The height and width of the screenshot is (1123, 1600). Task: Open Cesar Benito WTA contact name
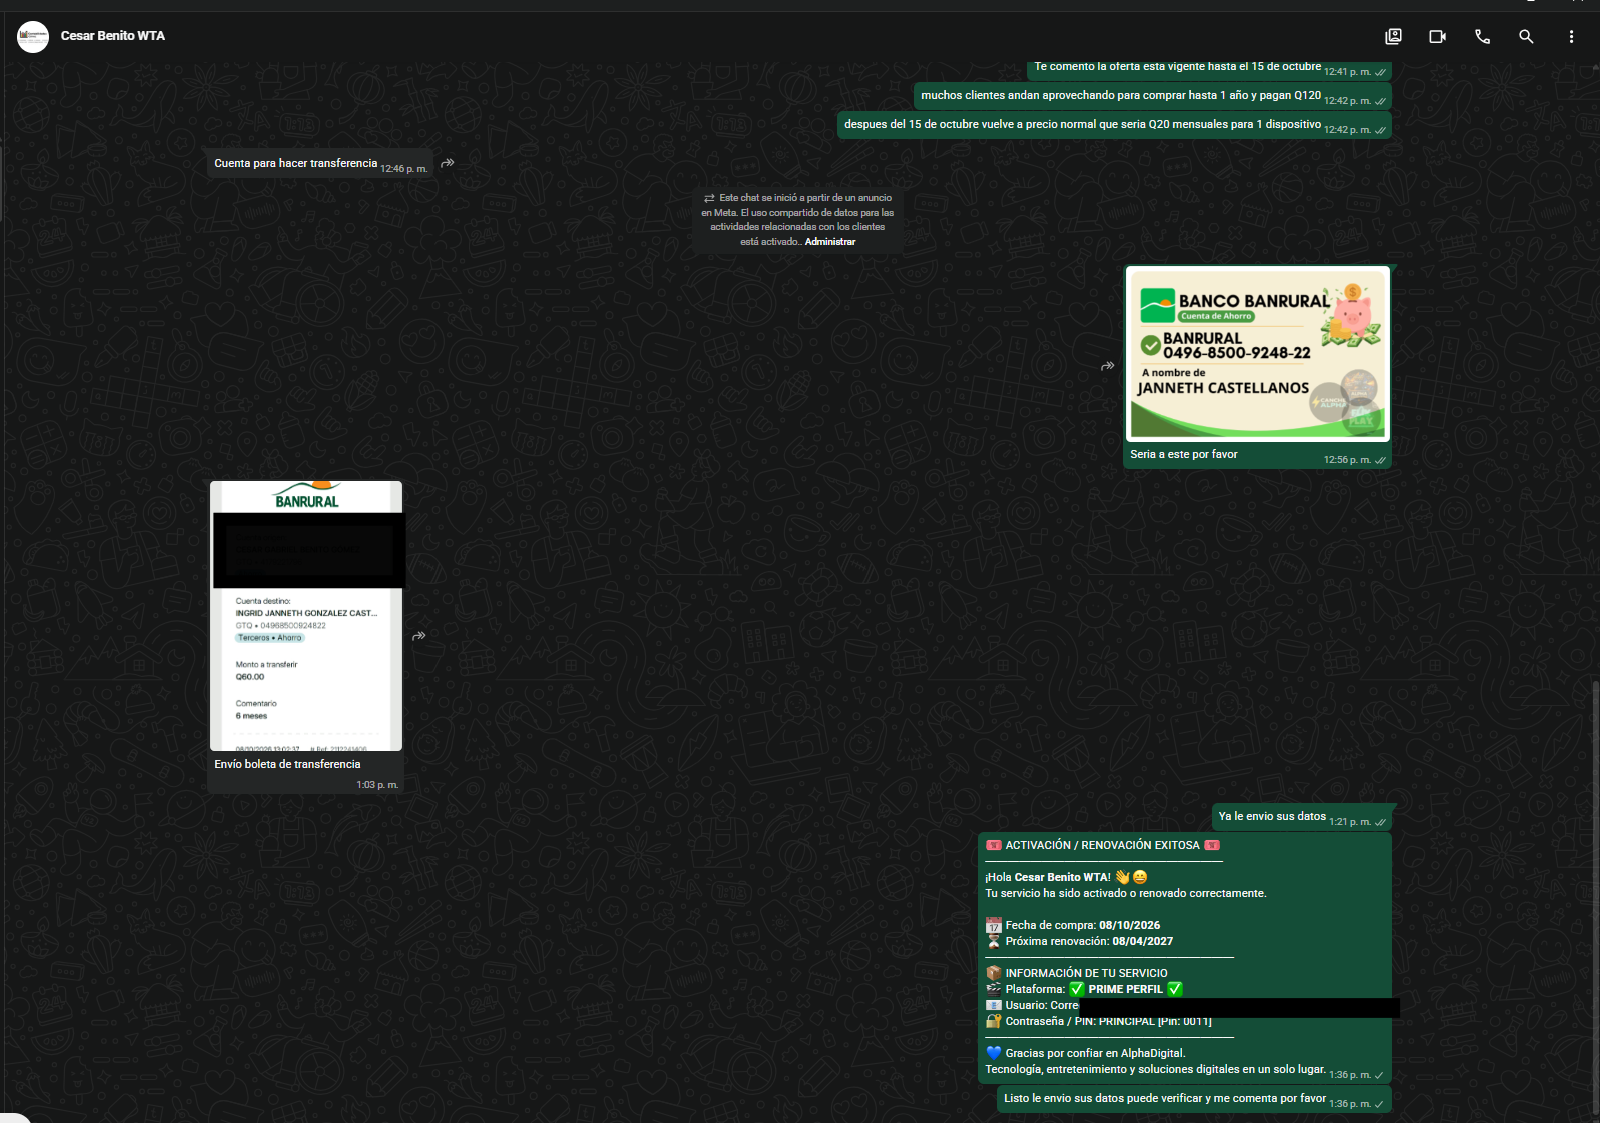[x=113, y=36]
